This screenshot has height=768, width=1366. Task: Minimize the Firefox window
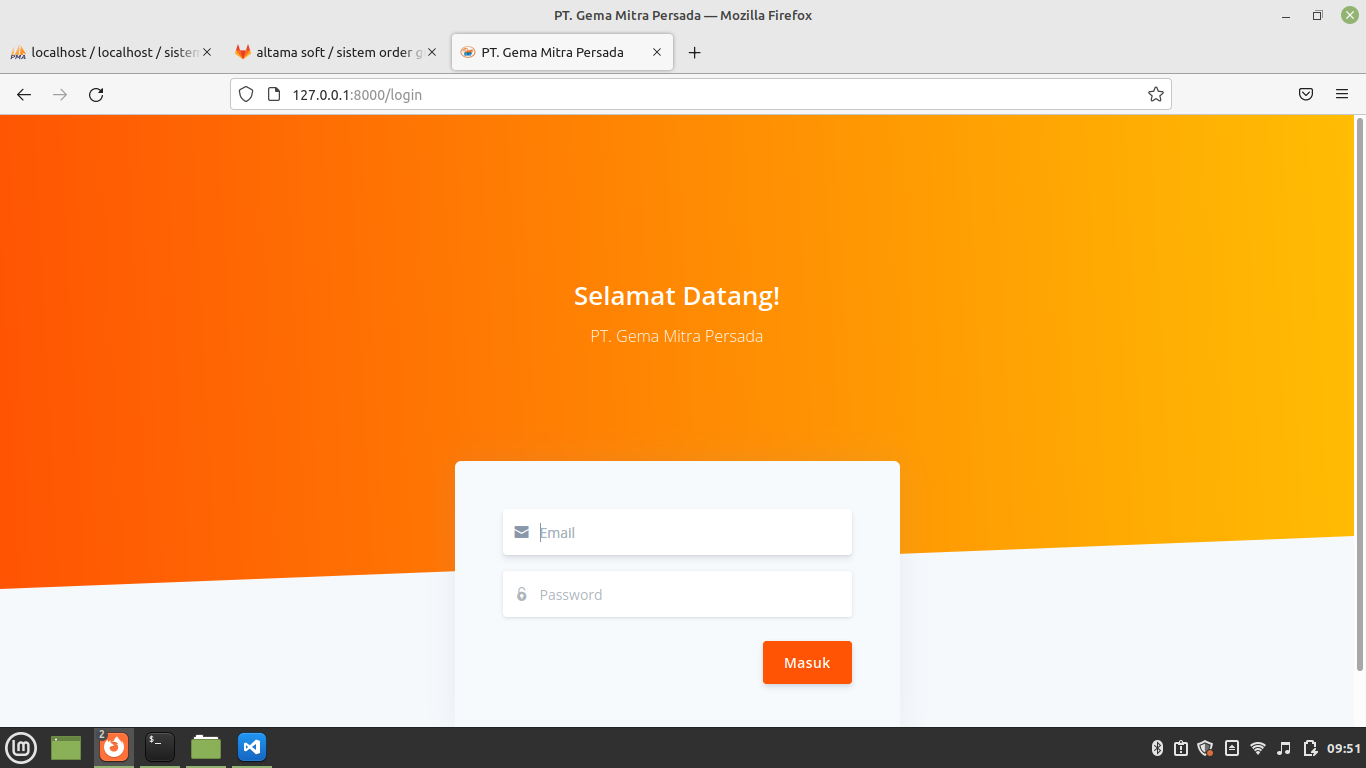[1286, 15]
